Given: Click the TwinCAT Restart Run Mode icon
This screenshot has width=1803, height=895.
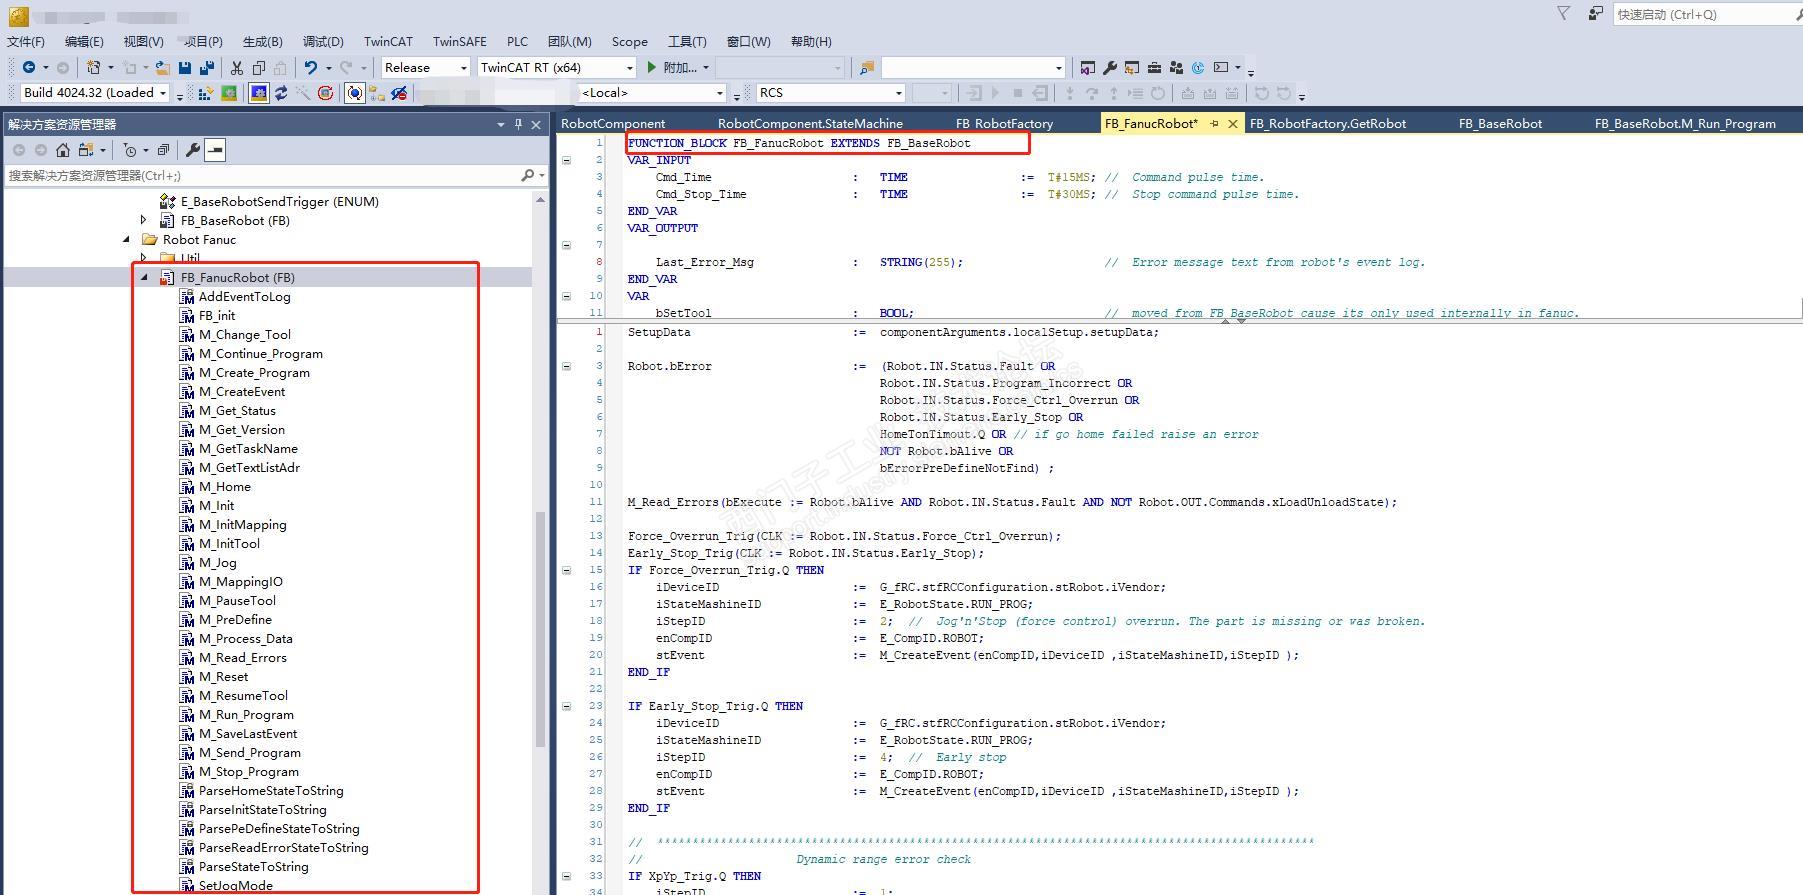Looking at the screenshot, I should point(229,93).
